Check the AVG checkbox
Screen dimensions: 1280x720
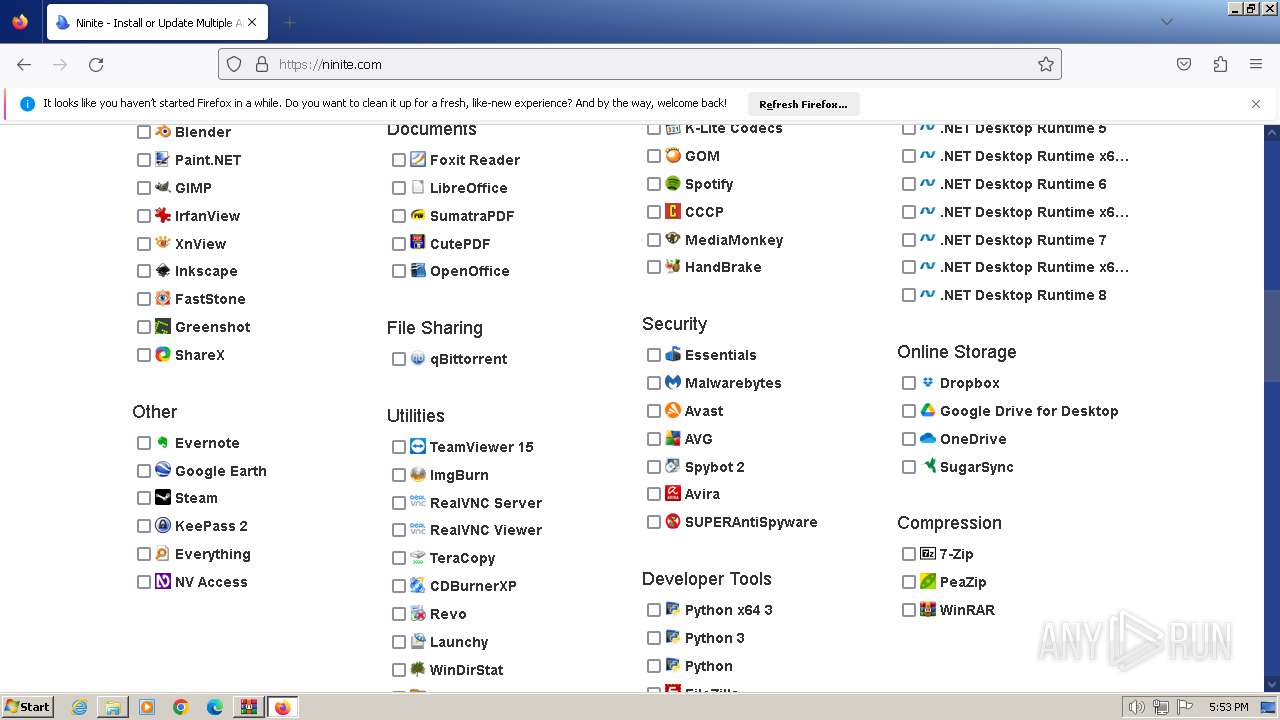pyautogui.click(x=654, y=439)
